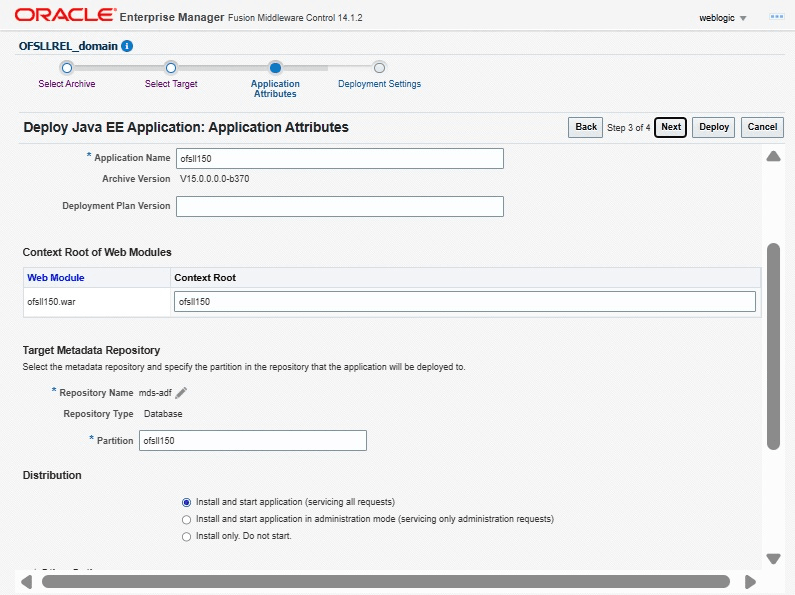The image size is (795, 595).
Task: Click the horizontal scrollbar thumb
Action: click(x=385, y=582)
